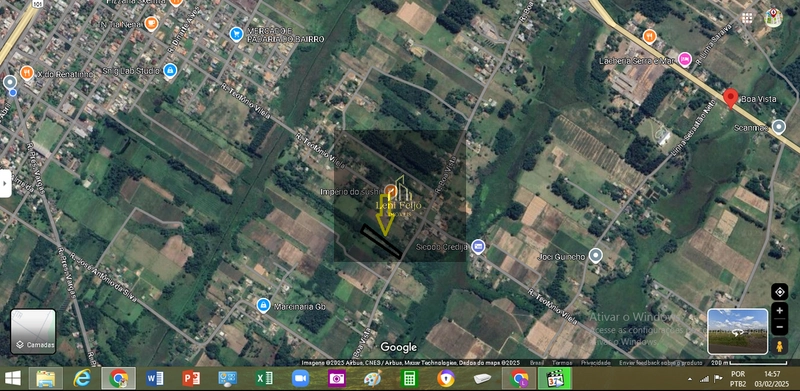800x391 pixels.
Task: Expand the collapsed side panel
Action: [x=5, y=183]
